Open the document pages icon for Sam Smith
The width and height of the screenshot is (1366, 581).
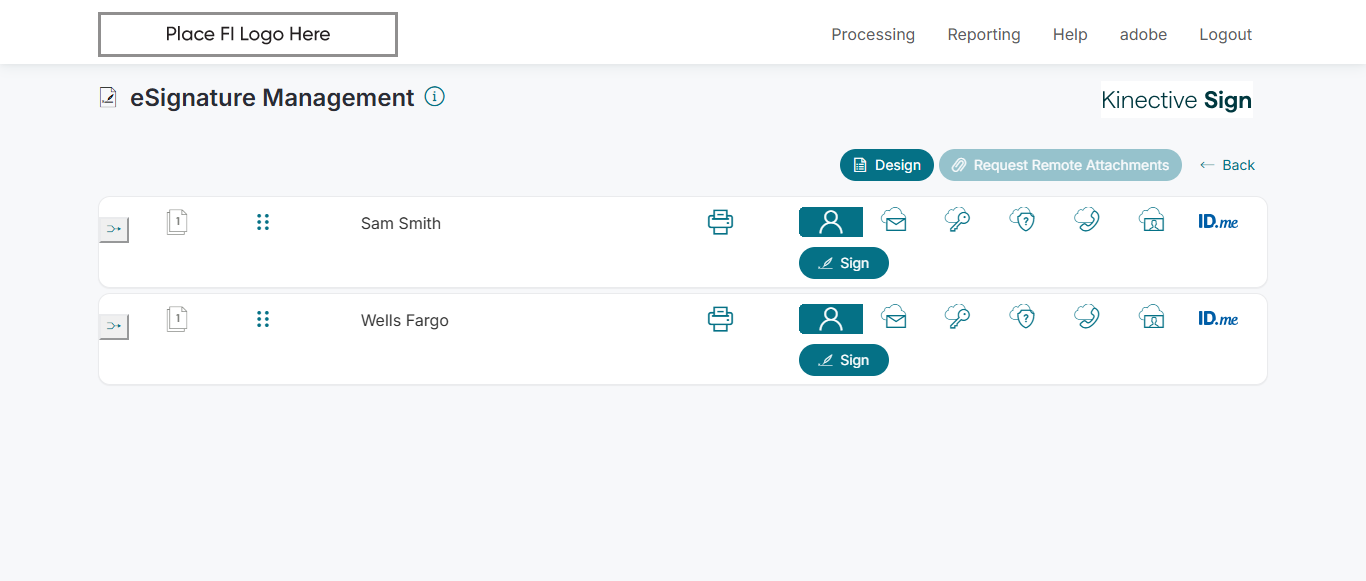(177, 222)
